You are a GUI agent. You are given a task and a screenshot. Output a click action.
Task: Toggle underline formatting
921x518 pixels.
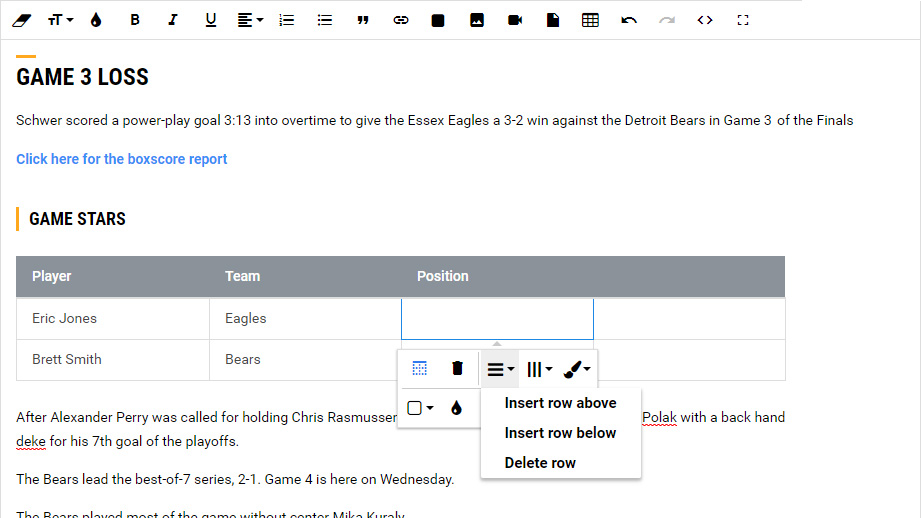(210, 20)
